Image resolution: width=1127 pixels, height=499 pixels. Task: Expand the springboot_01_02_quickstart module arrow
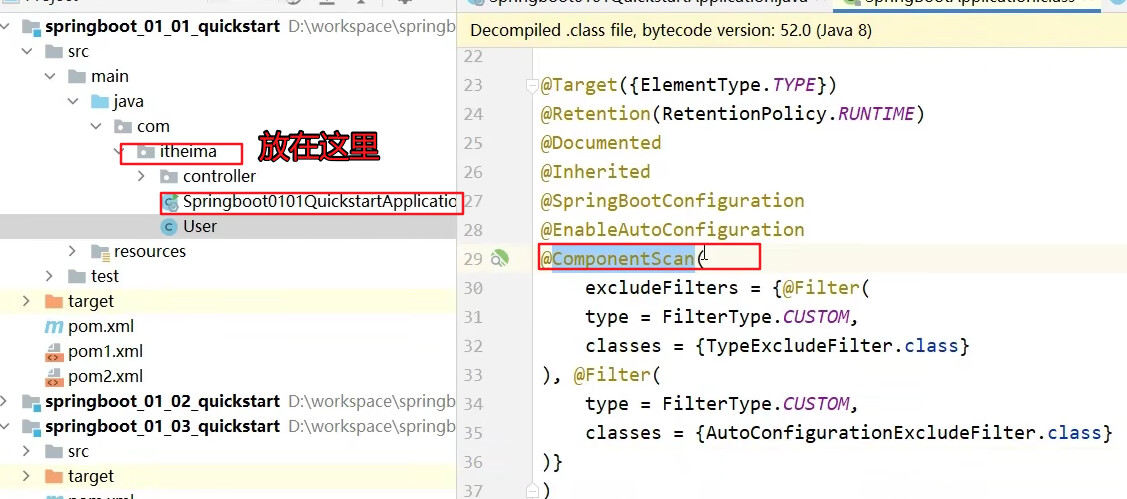6,400
